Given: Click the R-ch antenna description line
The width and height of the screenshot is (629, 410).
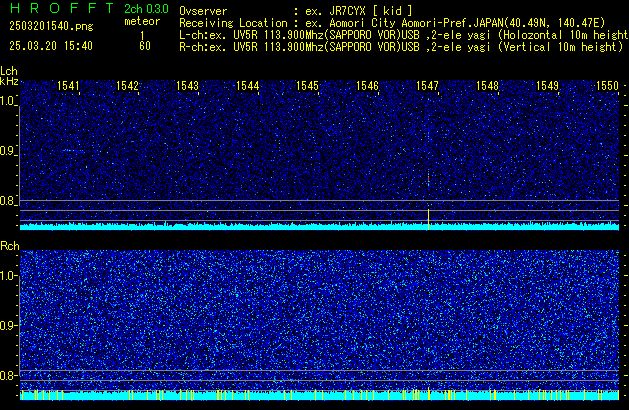Looking at the screenshot, I should pyautogui.click(x=401, y=47).
